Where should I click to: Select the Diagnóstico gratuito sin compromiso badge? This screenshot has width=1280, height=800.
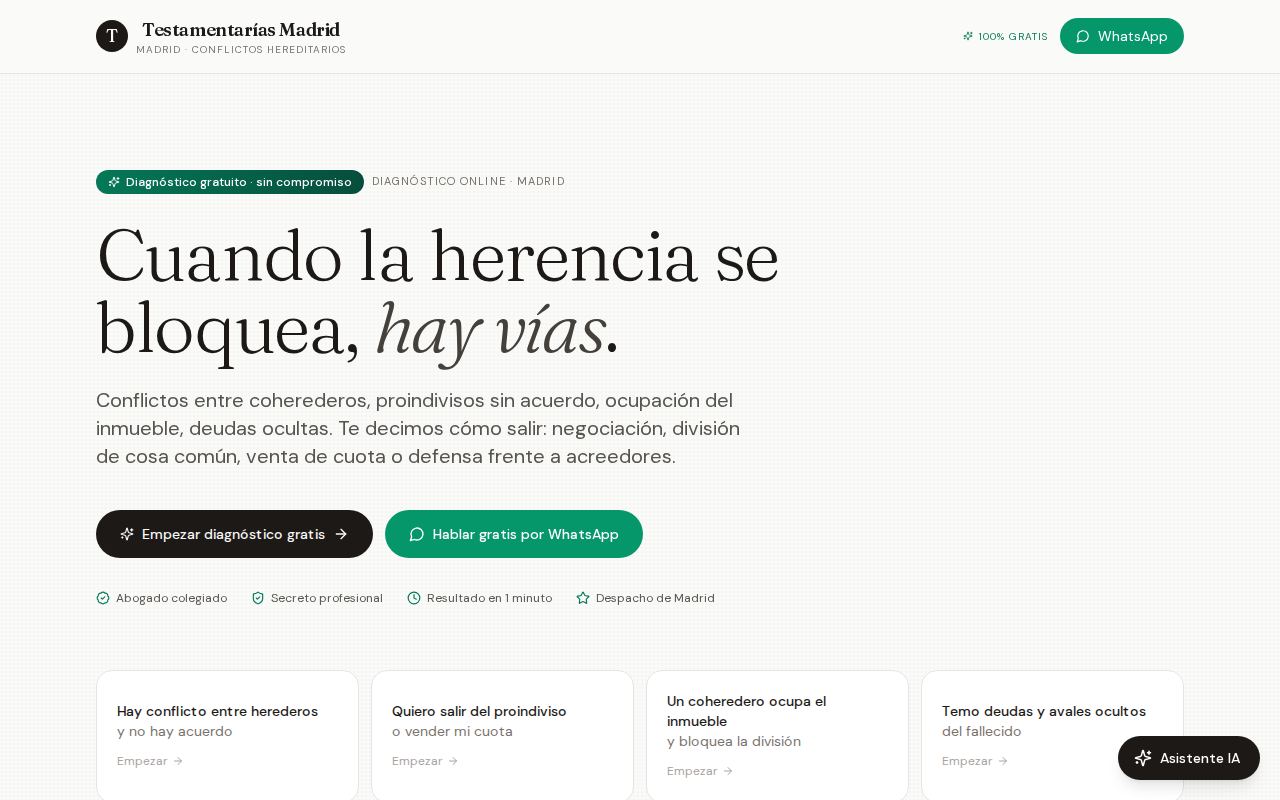pos(230,182)
